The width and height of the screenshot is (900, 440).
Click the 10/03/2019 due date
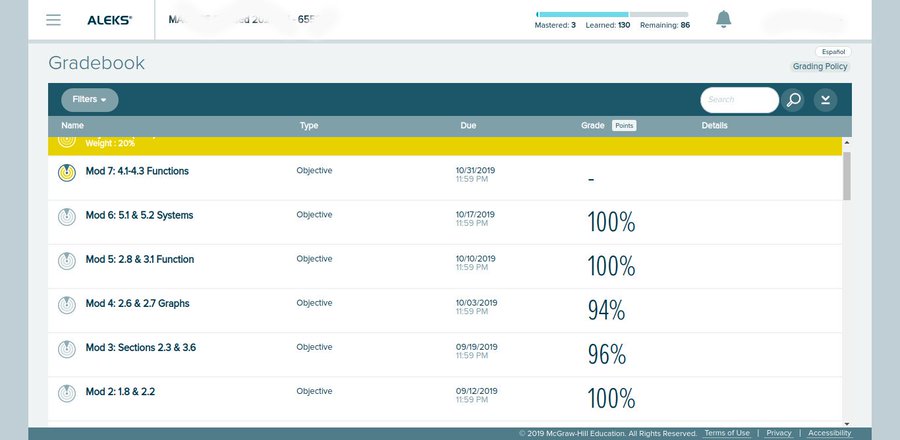pyautogui.click(x=476, y=303)
